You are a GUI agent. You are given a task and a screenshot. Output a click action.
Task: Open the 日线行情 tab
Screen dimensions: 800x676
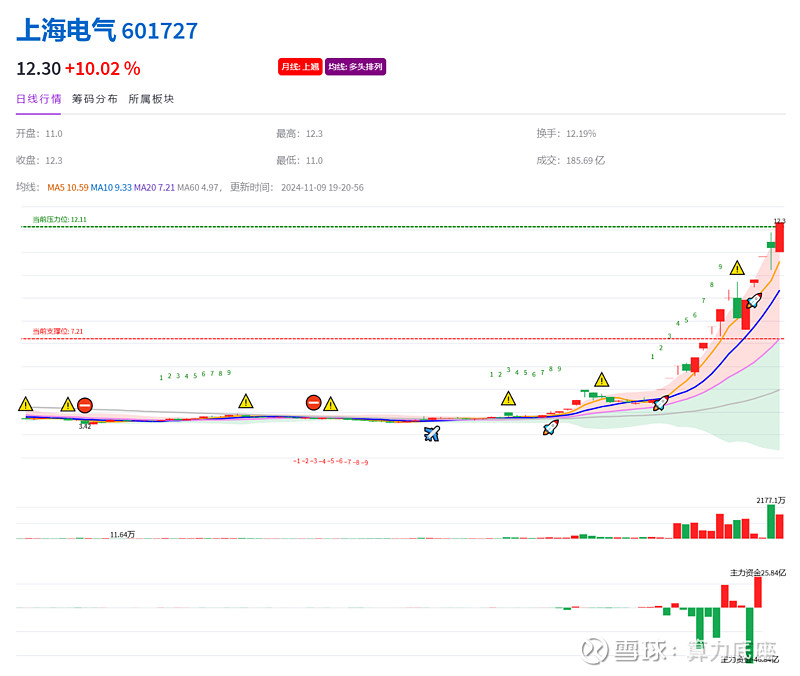[x=39, y=99]
